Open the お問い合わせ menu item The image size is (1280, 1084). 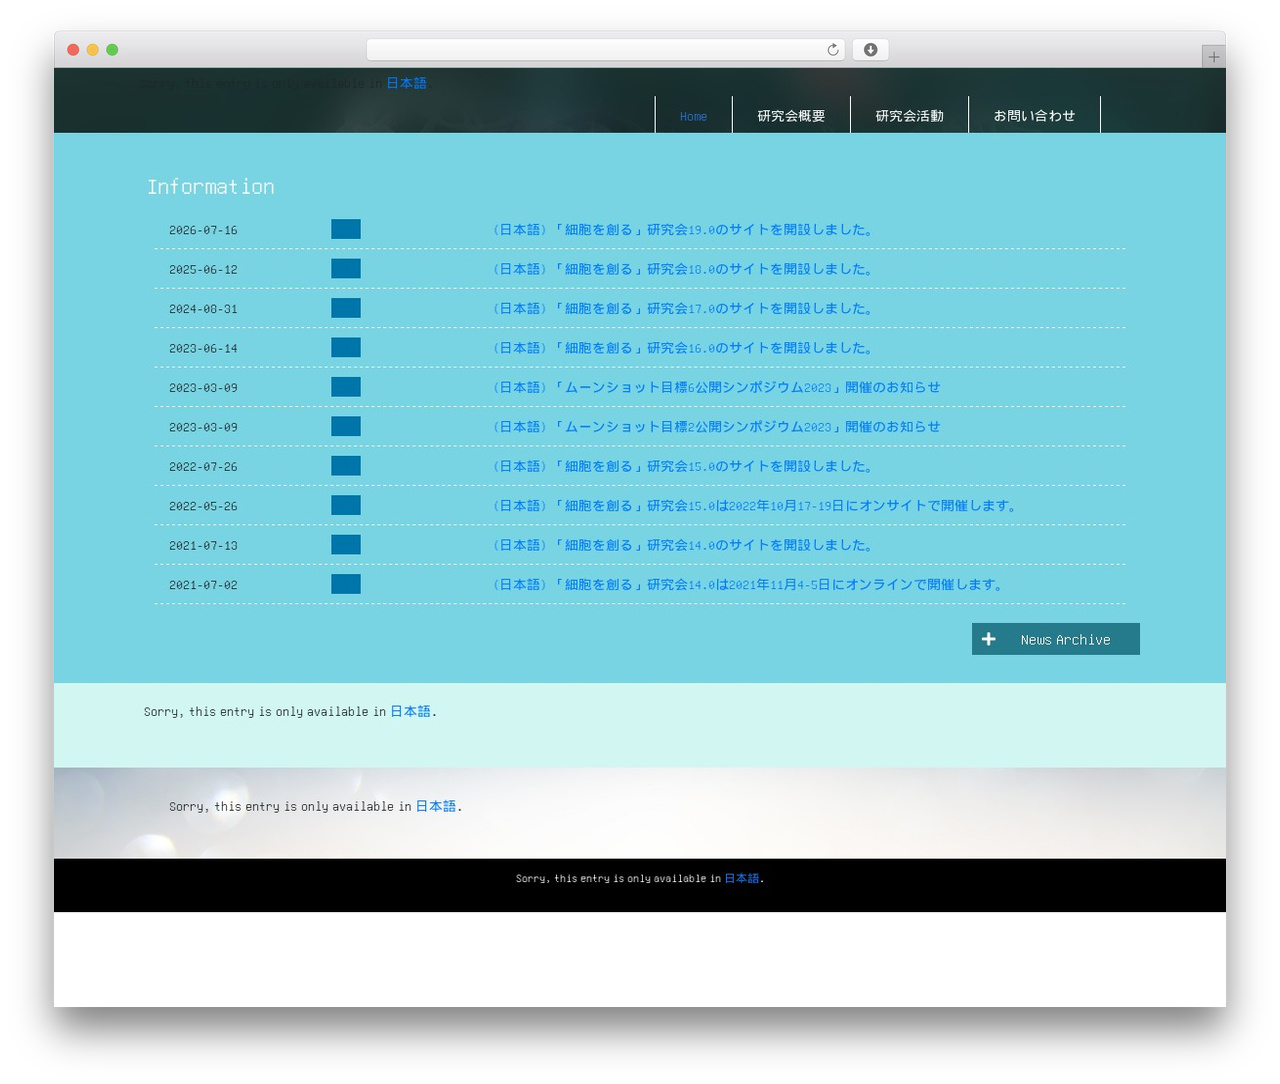[1034, 116]
